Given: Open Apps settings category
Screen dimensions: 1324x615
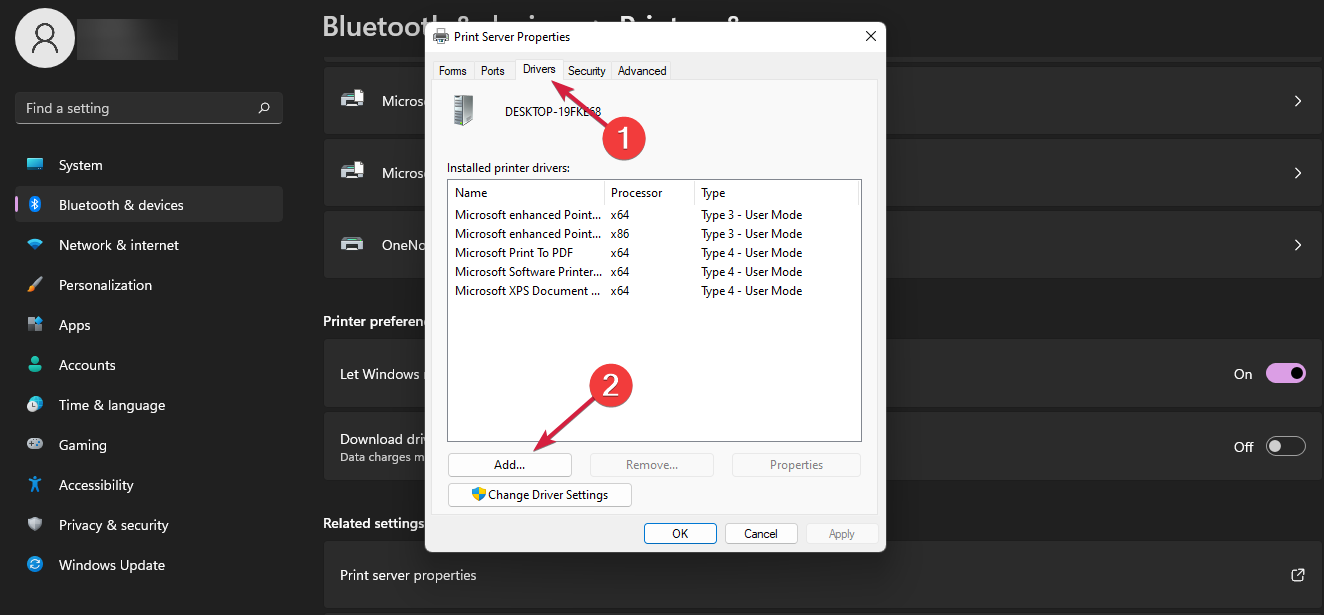Looking at the screenshot, I should 149,325.
